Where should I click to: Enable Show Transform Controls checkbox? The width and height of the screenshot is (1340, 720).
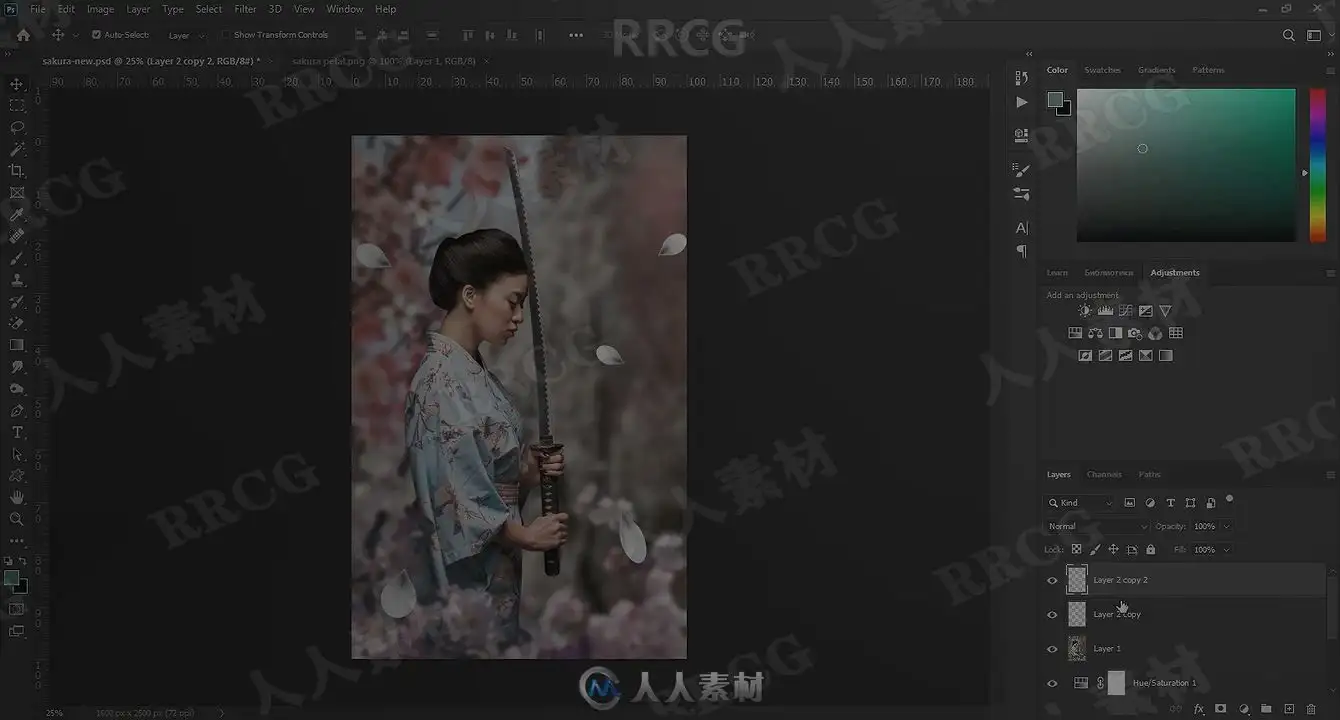224,35
